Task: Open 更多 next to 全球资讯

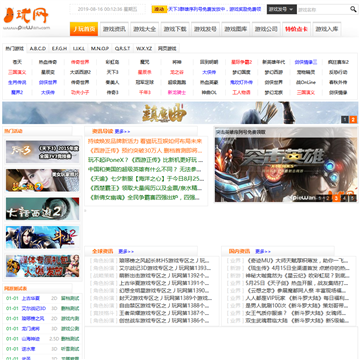Action: pyautogui.click(x=126, y=251)
